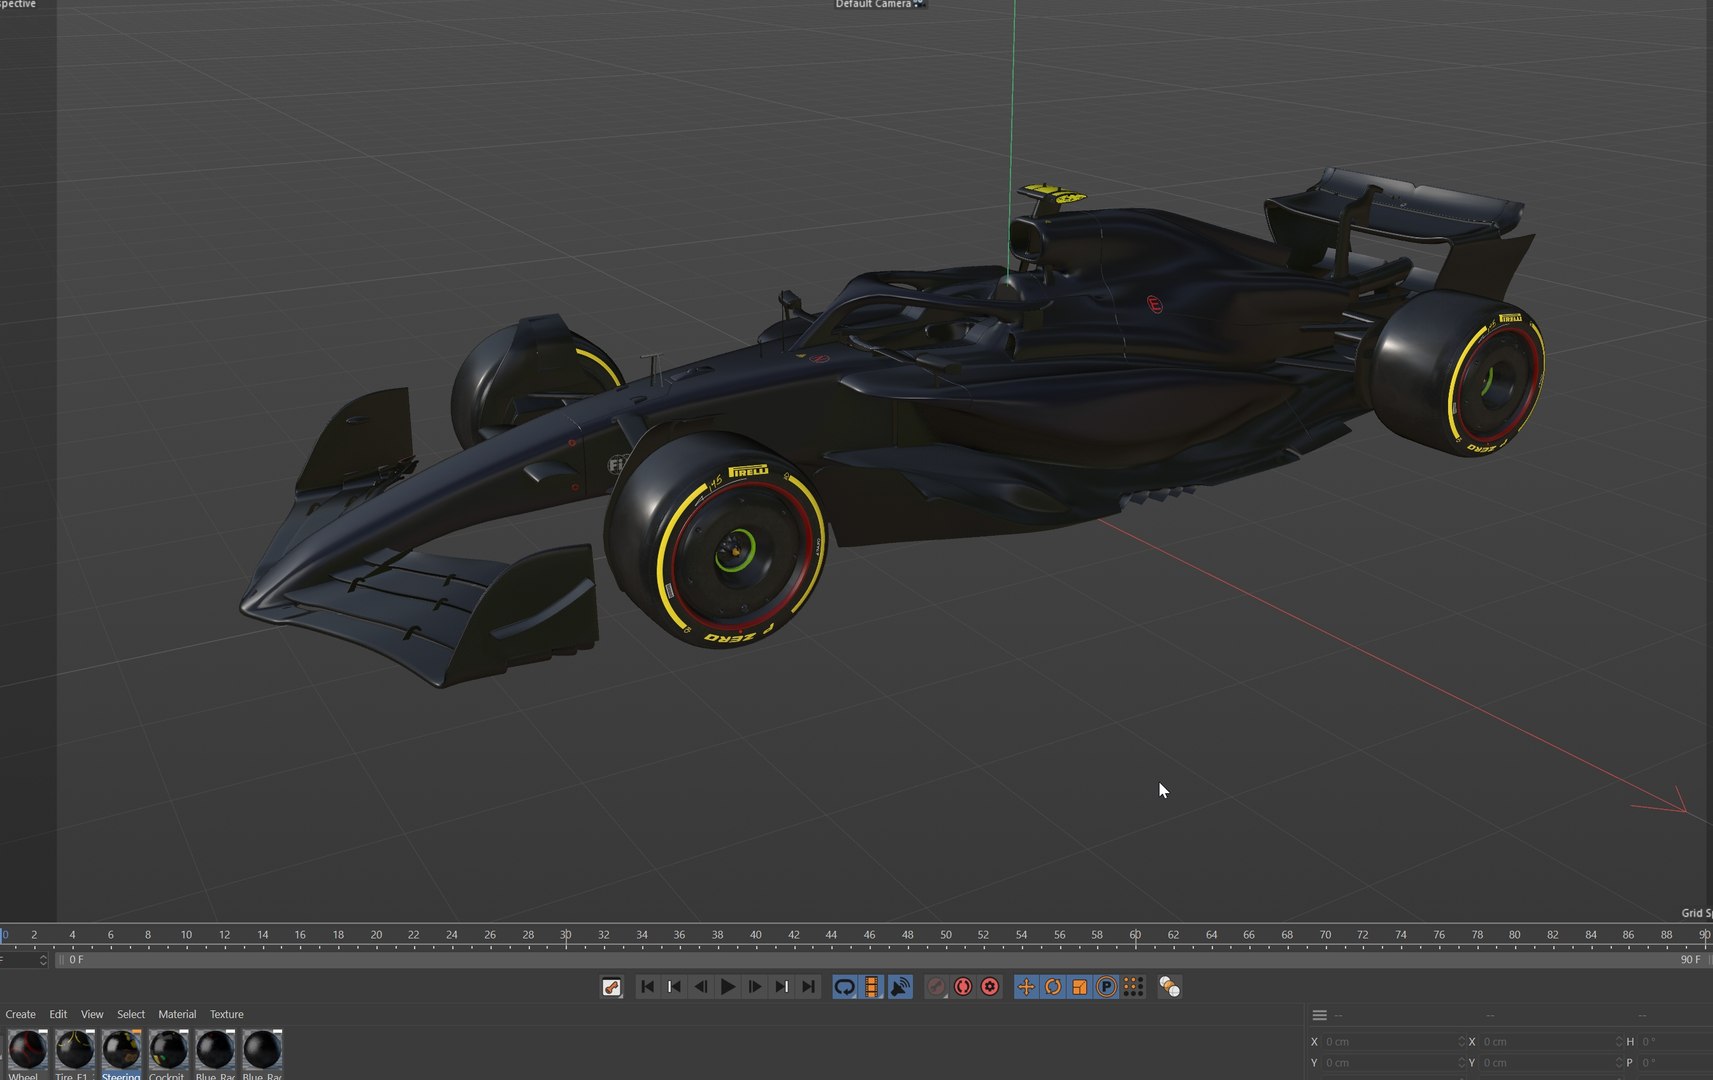This screenshot has height=1080, width=1713.
Task: Toggle scale keyframe recording
Action: (x=1080, y=987)
